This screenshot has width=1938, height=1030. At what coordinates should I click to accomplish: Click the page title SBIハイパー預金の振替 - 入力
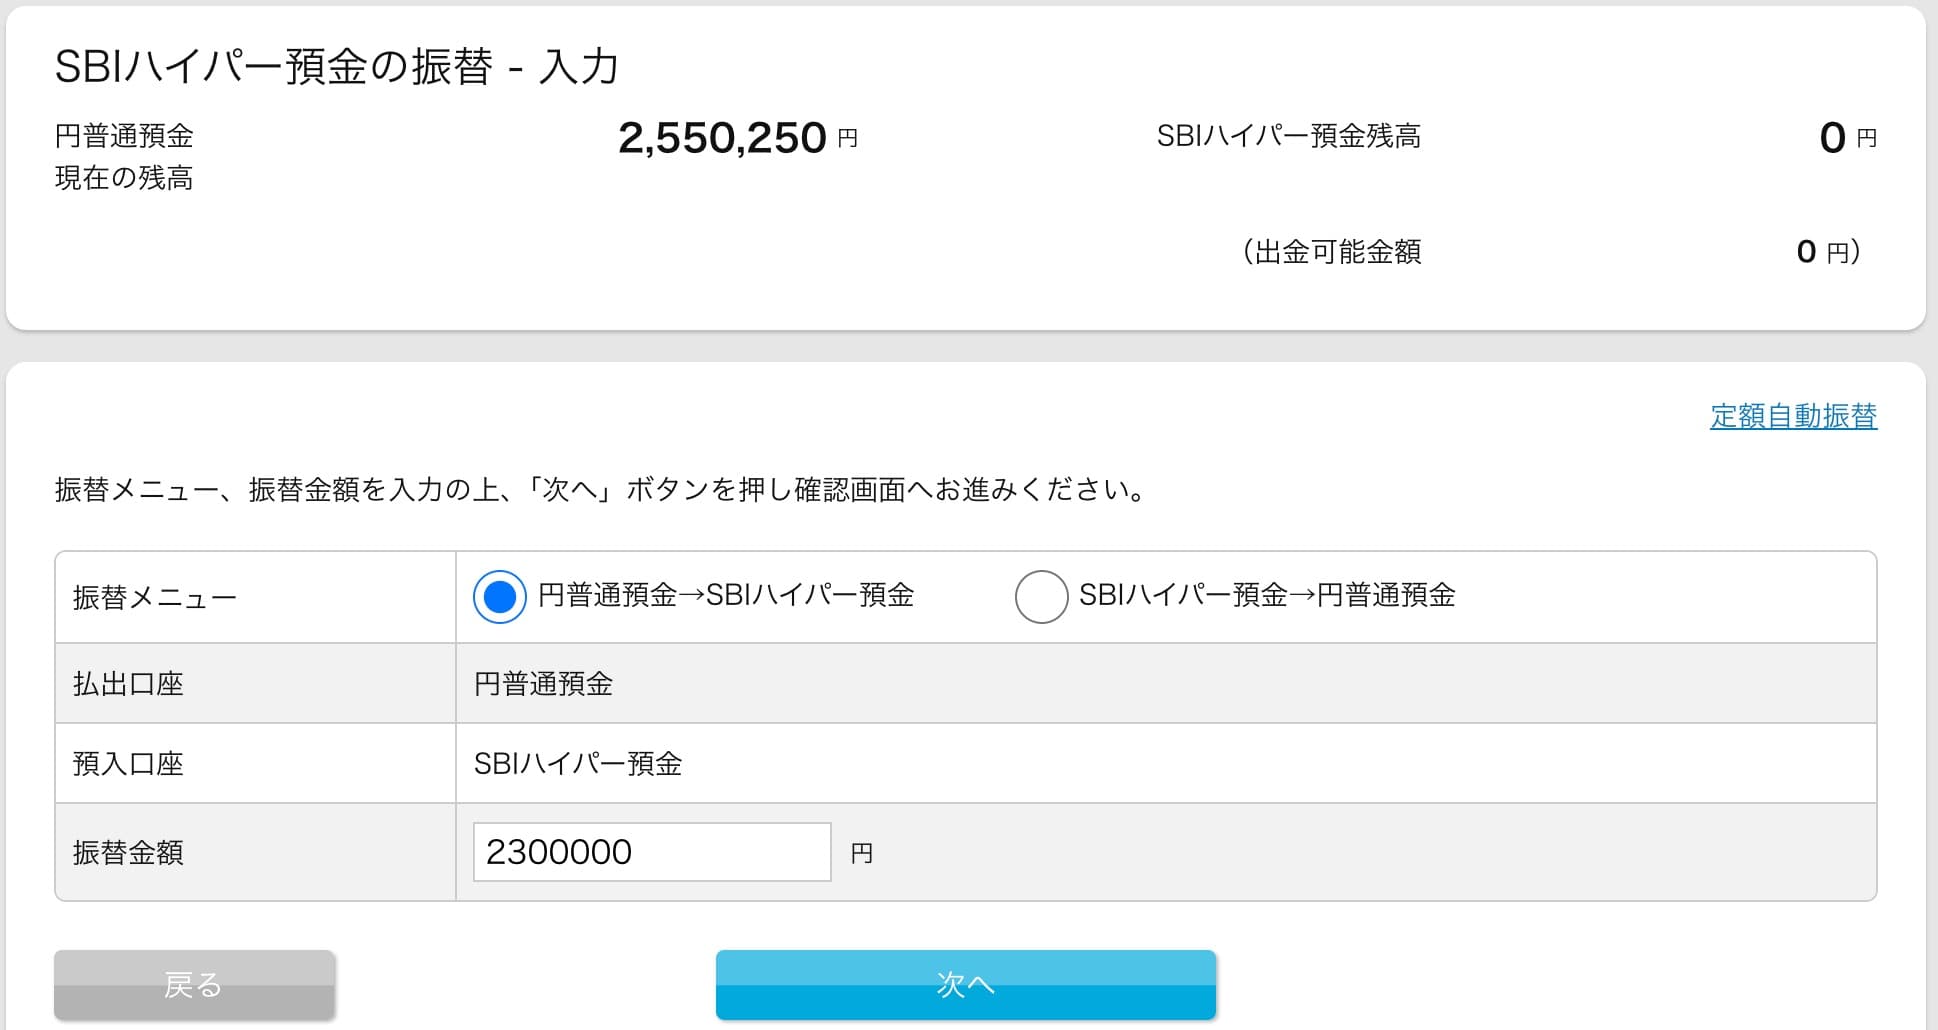337,67
